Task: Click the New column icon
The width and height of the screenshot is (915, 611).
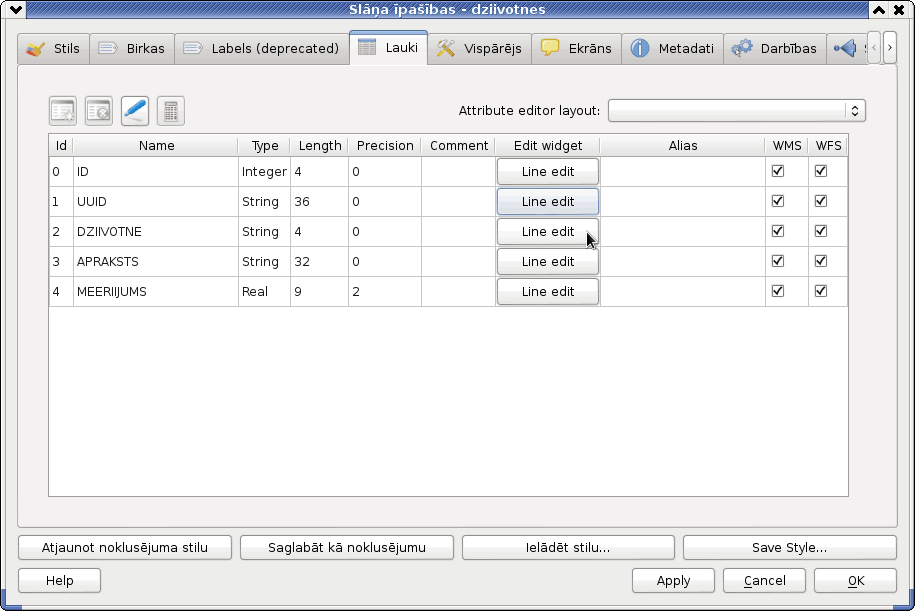Action: click(63, 111)
